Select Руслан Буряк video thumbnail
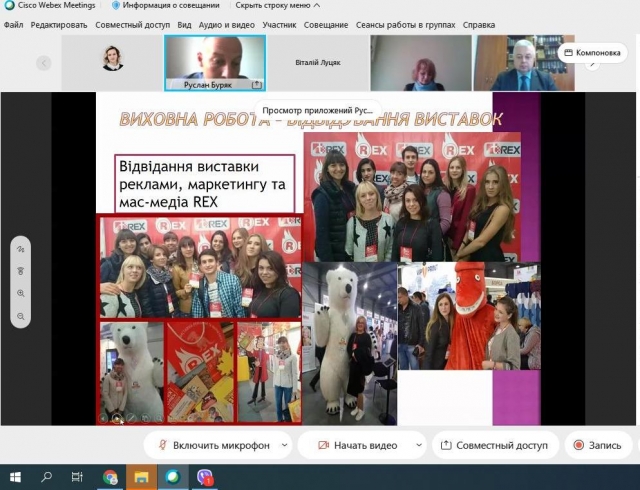 [215, 62]
